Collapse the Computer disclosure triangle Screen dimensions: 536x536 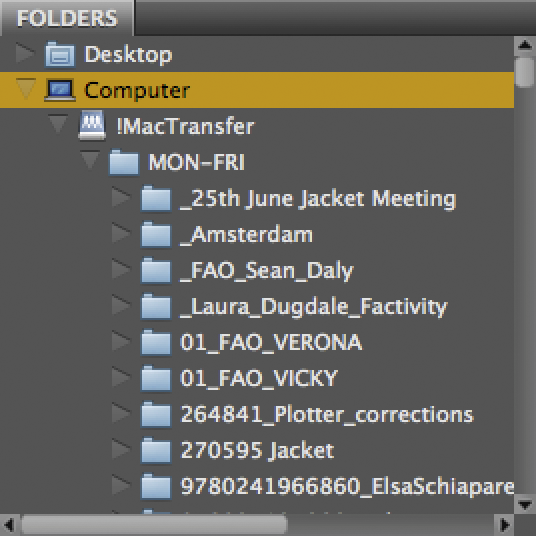26,89
